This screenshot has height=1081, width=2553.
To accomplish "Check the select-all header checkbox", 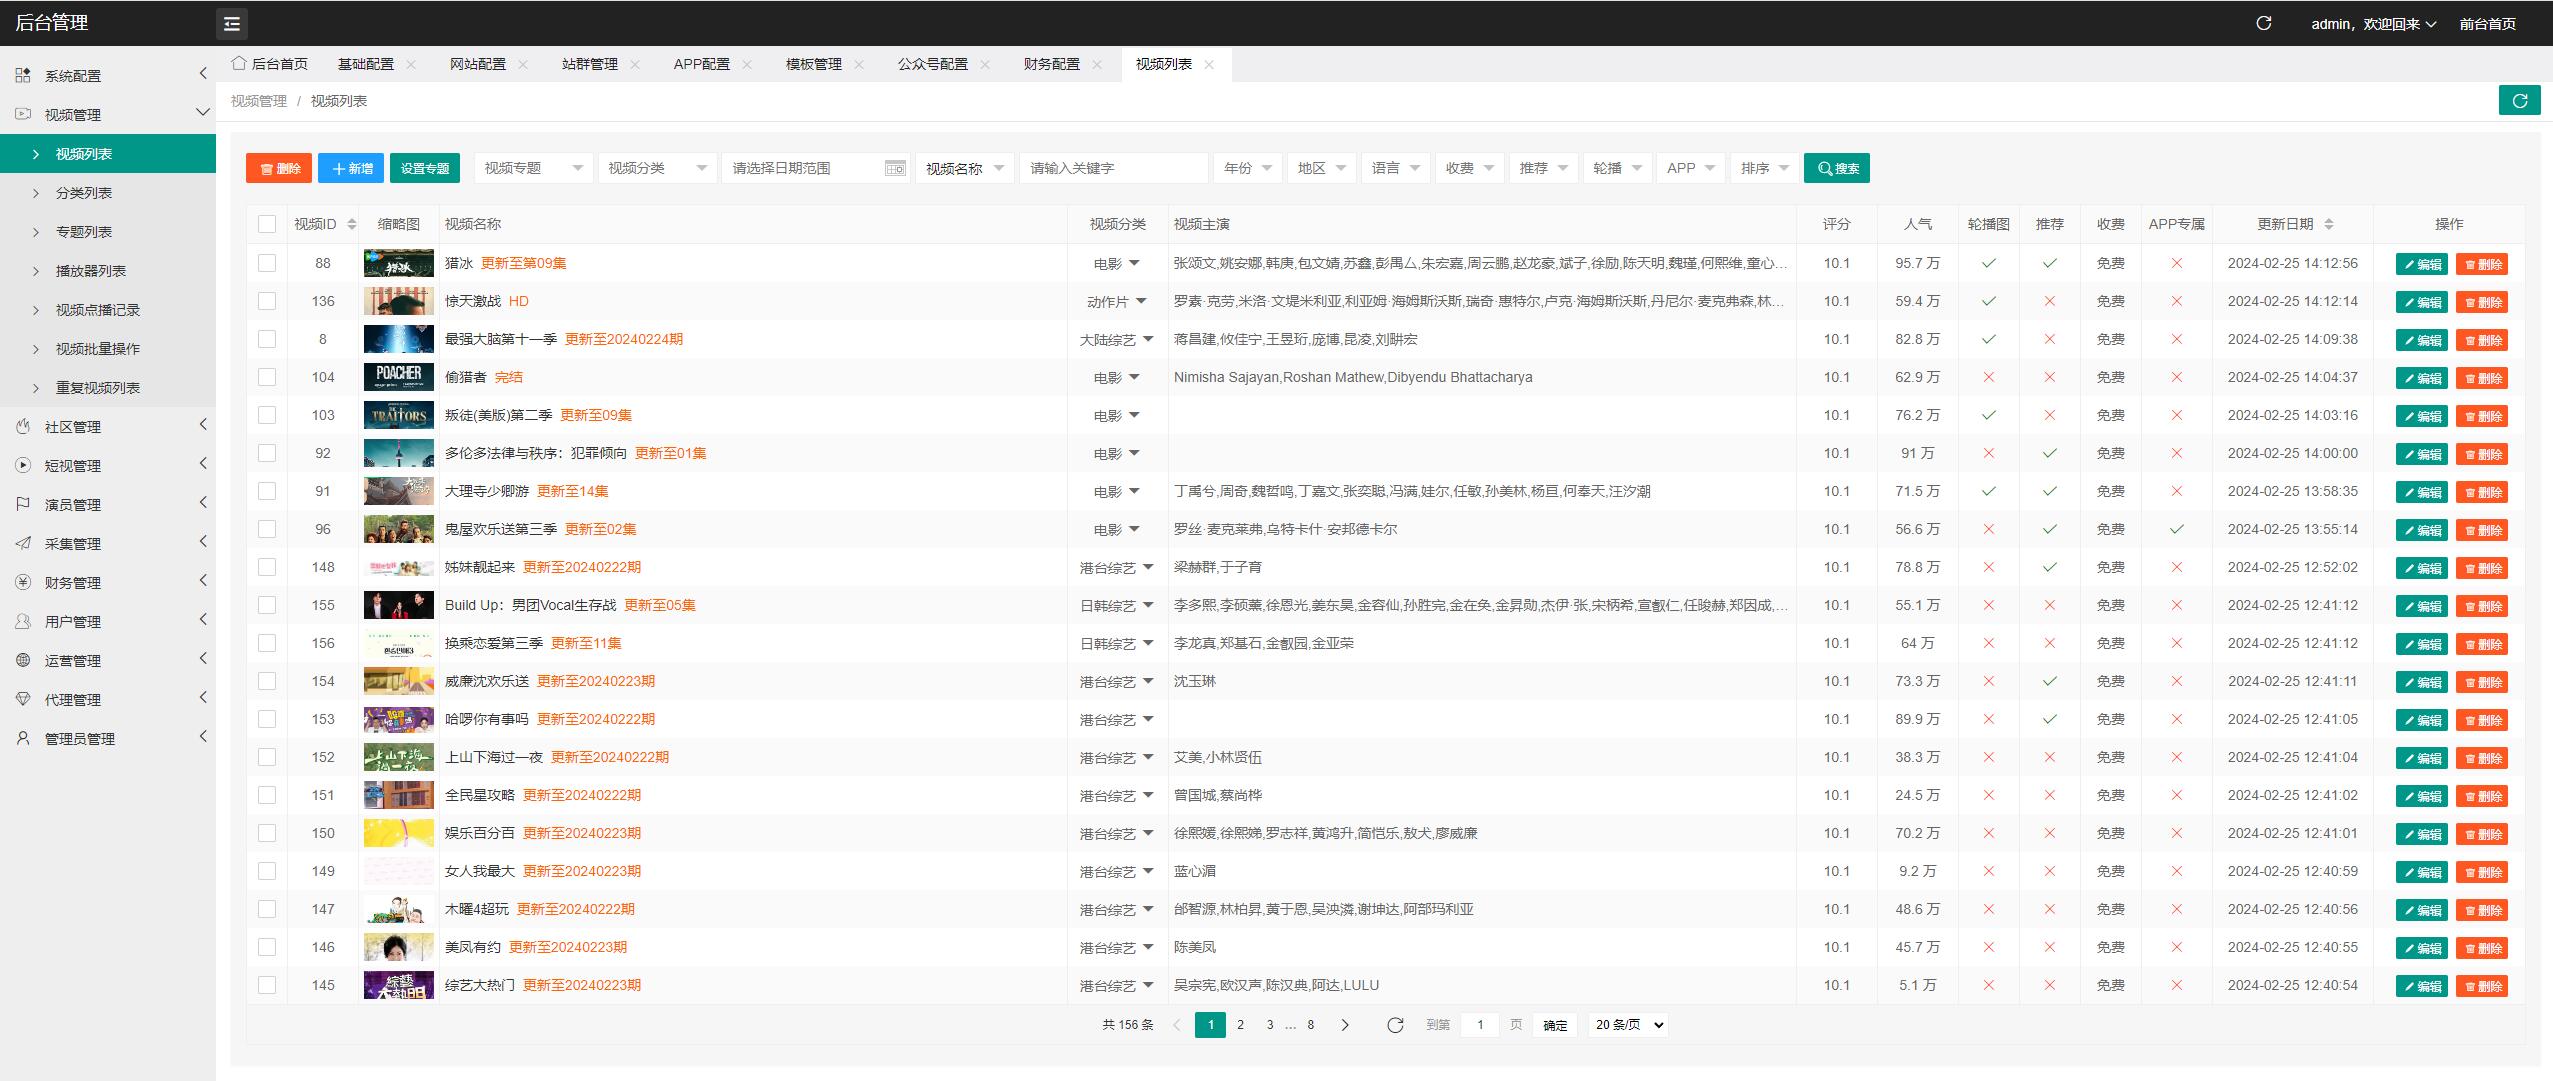I will click(267, 224).
